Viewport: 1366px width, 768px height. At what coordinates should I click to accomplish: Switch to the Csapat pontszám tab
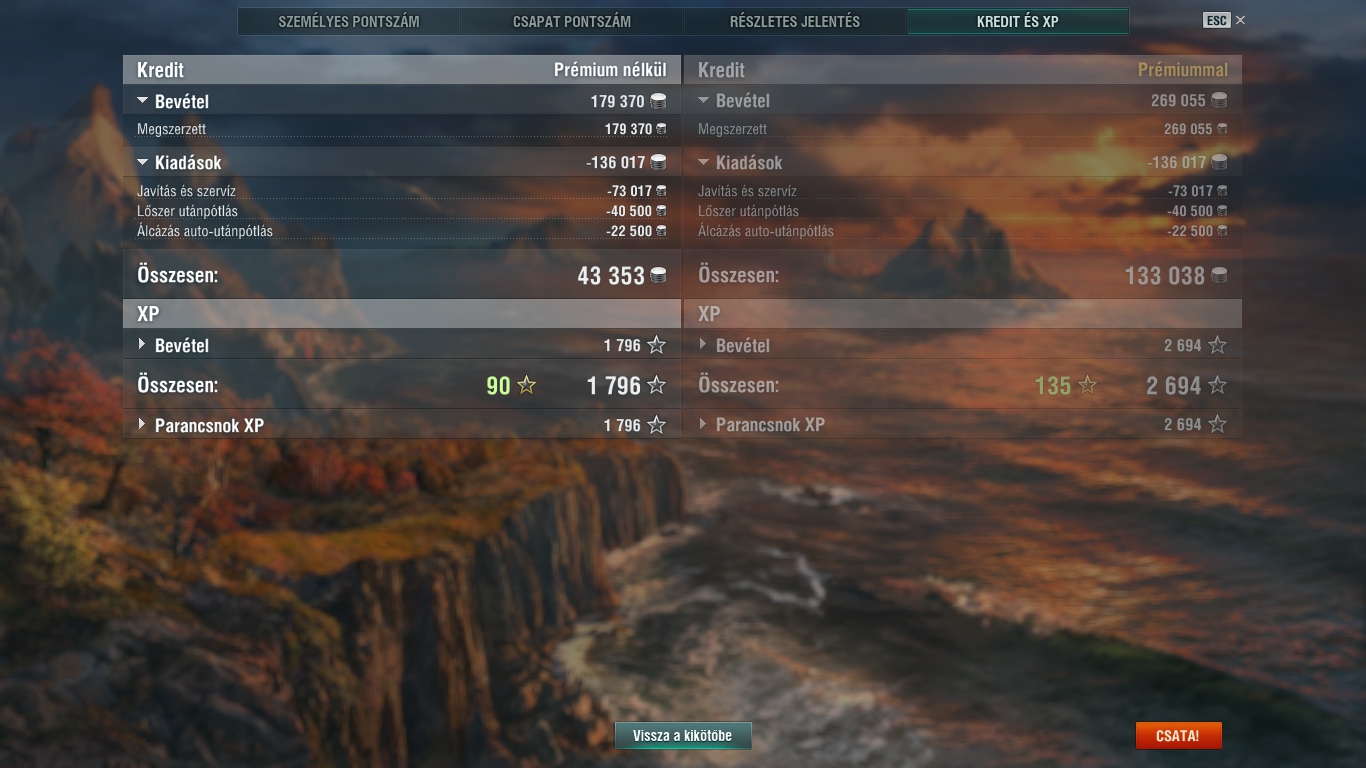572,21
